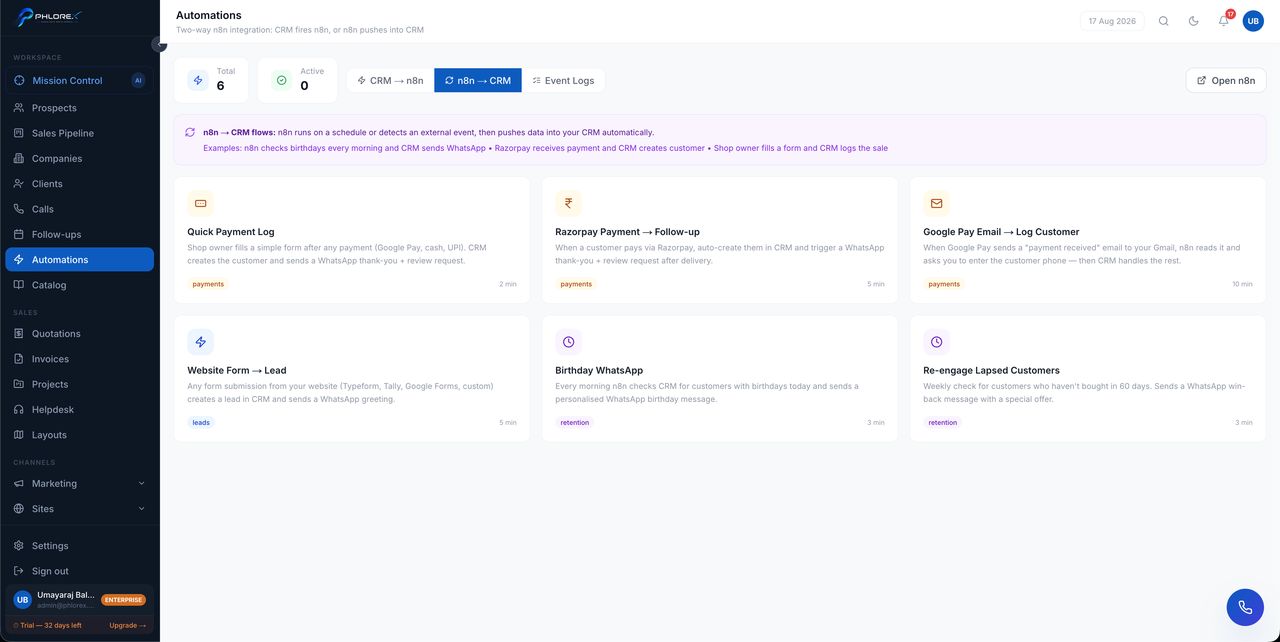The height and width of the screenshot is (642, 1280).
Task: Open Website Form → Lead card
Action: point(352,379)
